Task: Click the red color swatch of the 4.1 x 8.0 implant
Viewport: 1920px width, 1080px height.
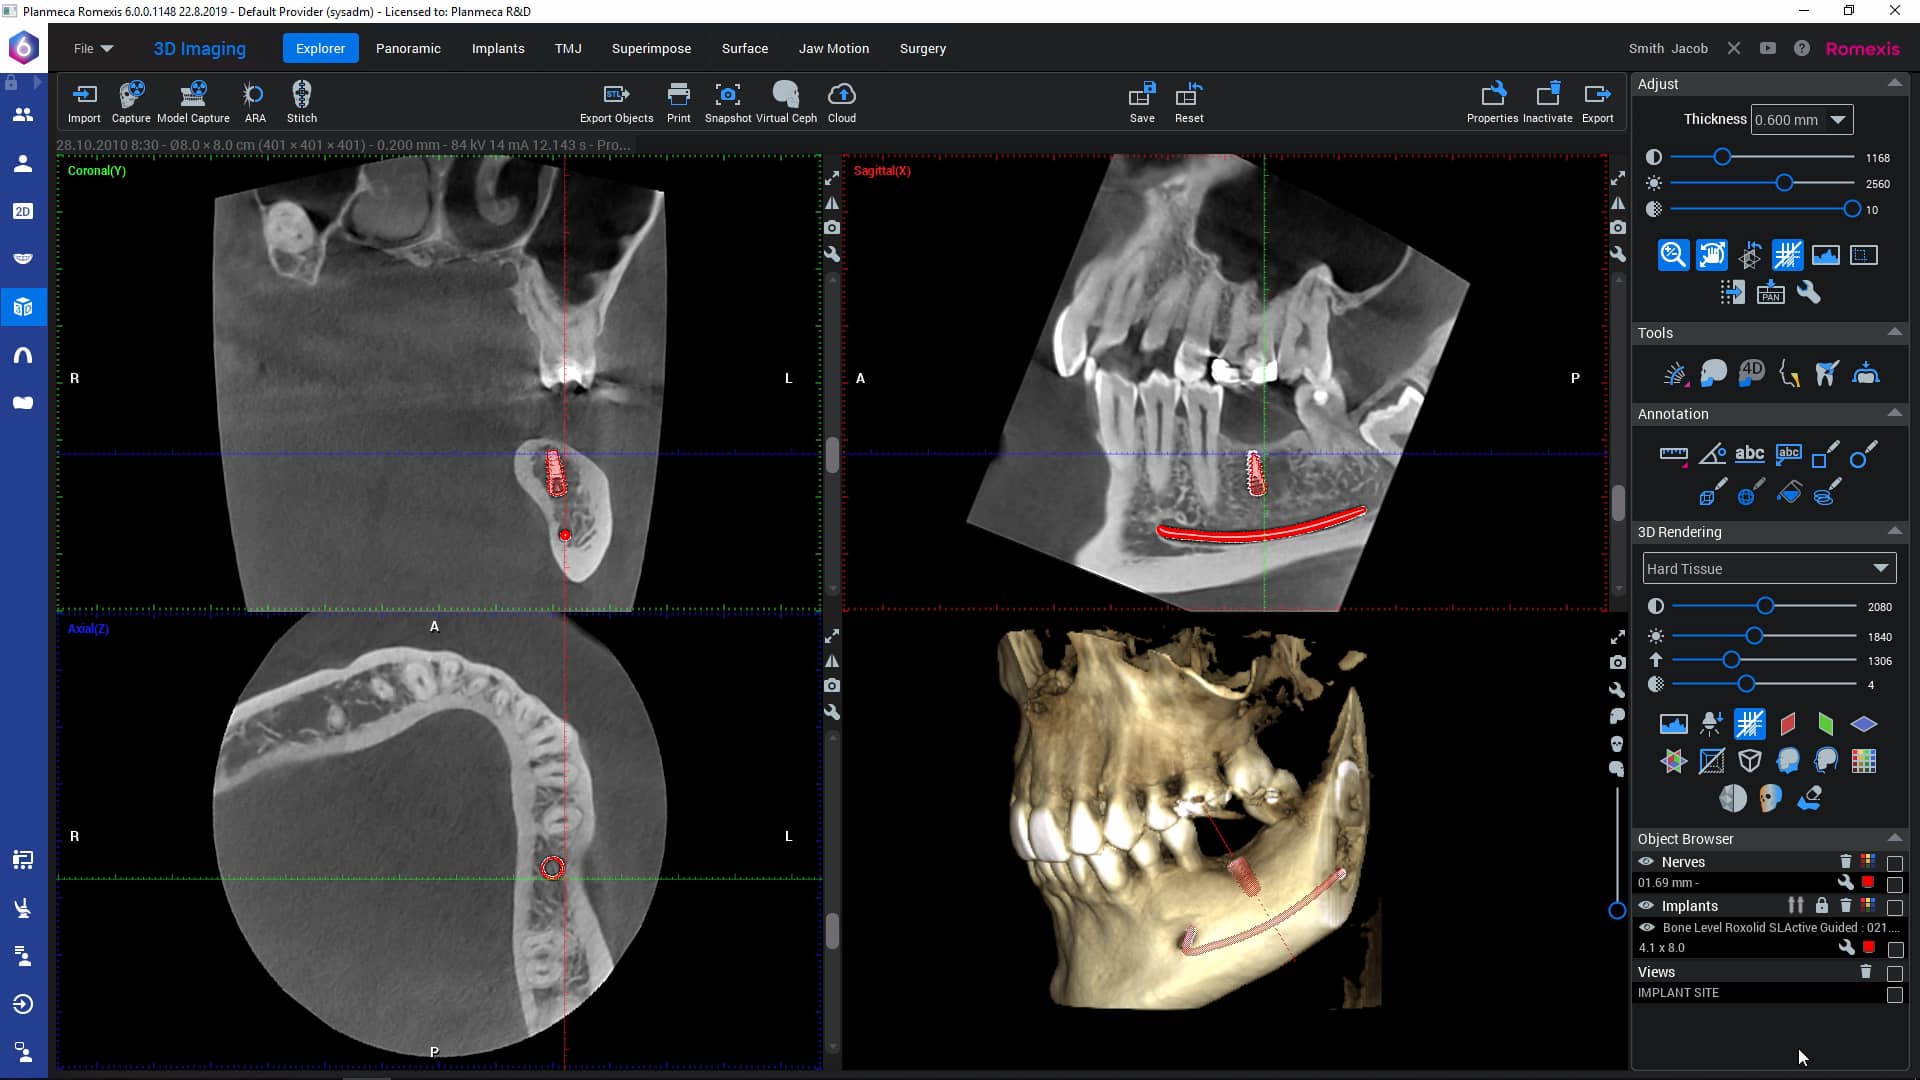Action: click(x=1870, y=947)
